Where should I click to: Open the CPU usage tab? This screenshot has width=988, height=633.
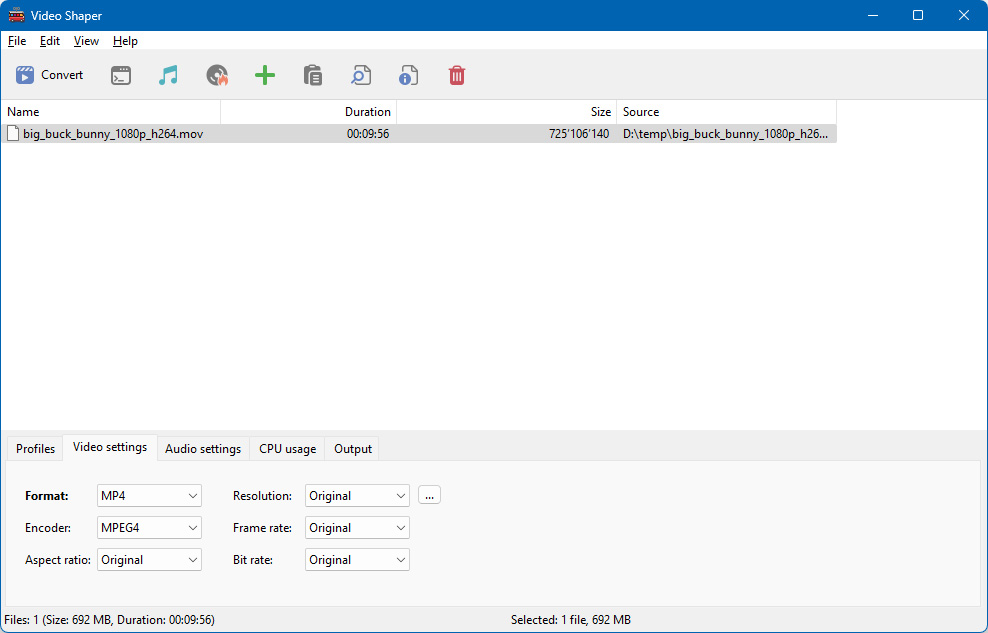[287, 448]
